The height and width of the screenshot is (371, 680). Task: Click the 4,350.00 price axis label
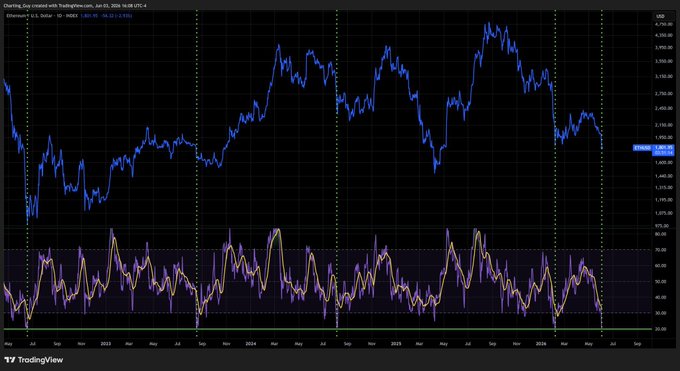(x=664, y=35)
